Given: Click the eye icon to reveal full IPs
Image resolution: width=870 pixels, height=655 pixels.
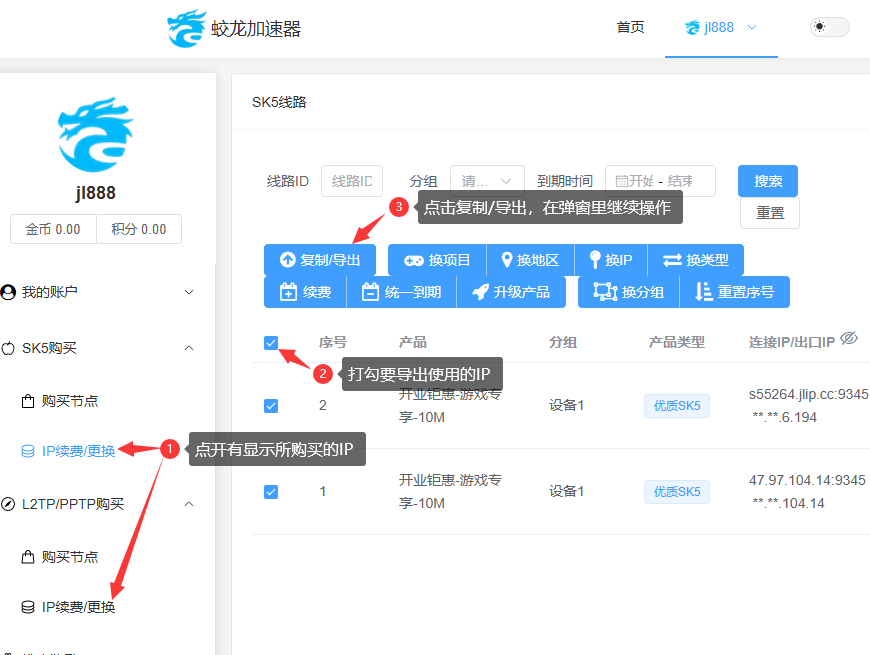Looking at the screenshot, I should point(849,337).
